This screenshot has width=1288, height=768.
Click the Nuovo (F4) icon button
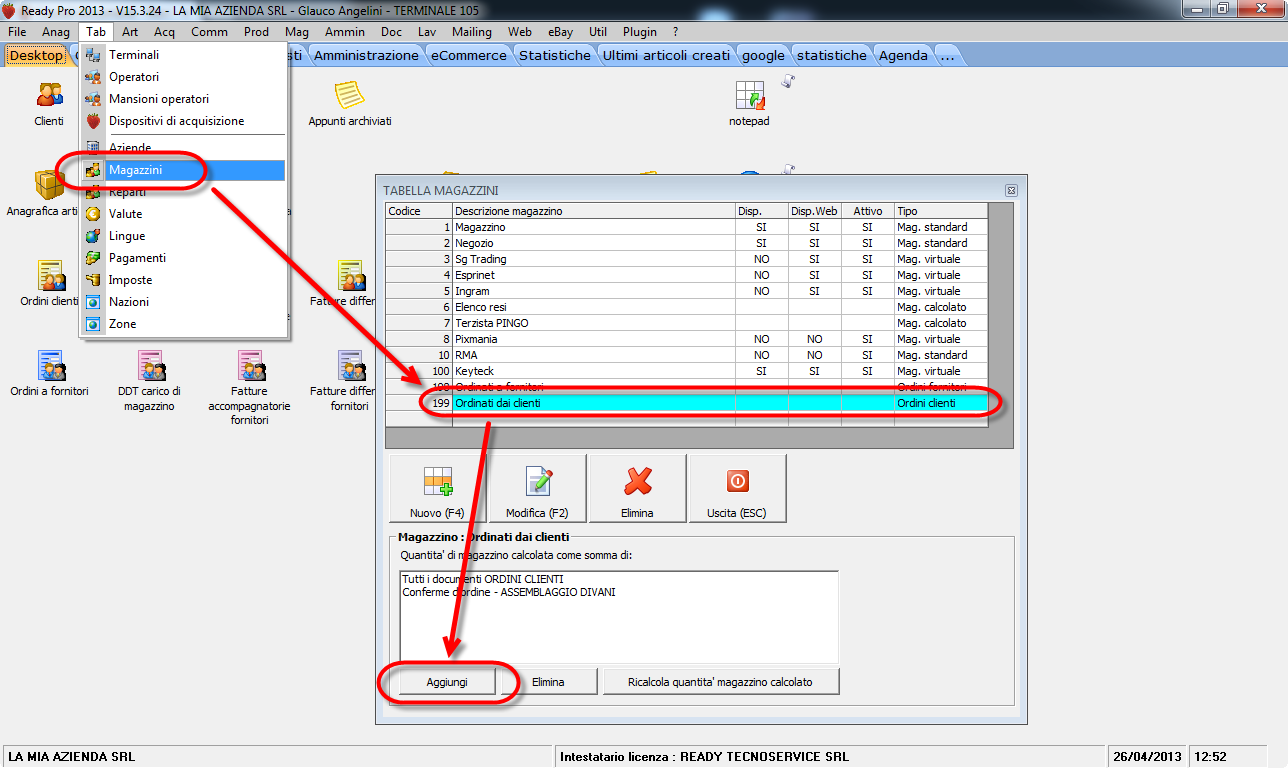[x=438, y=488]
